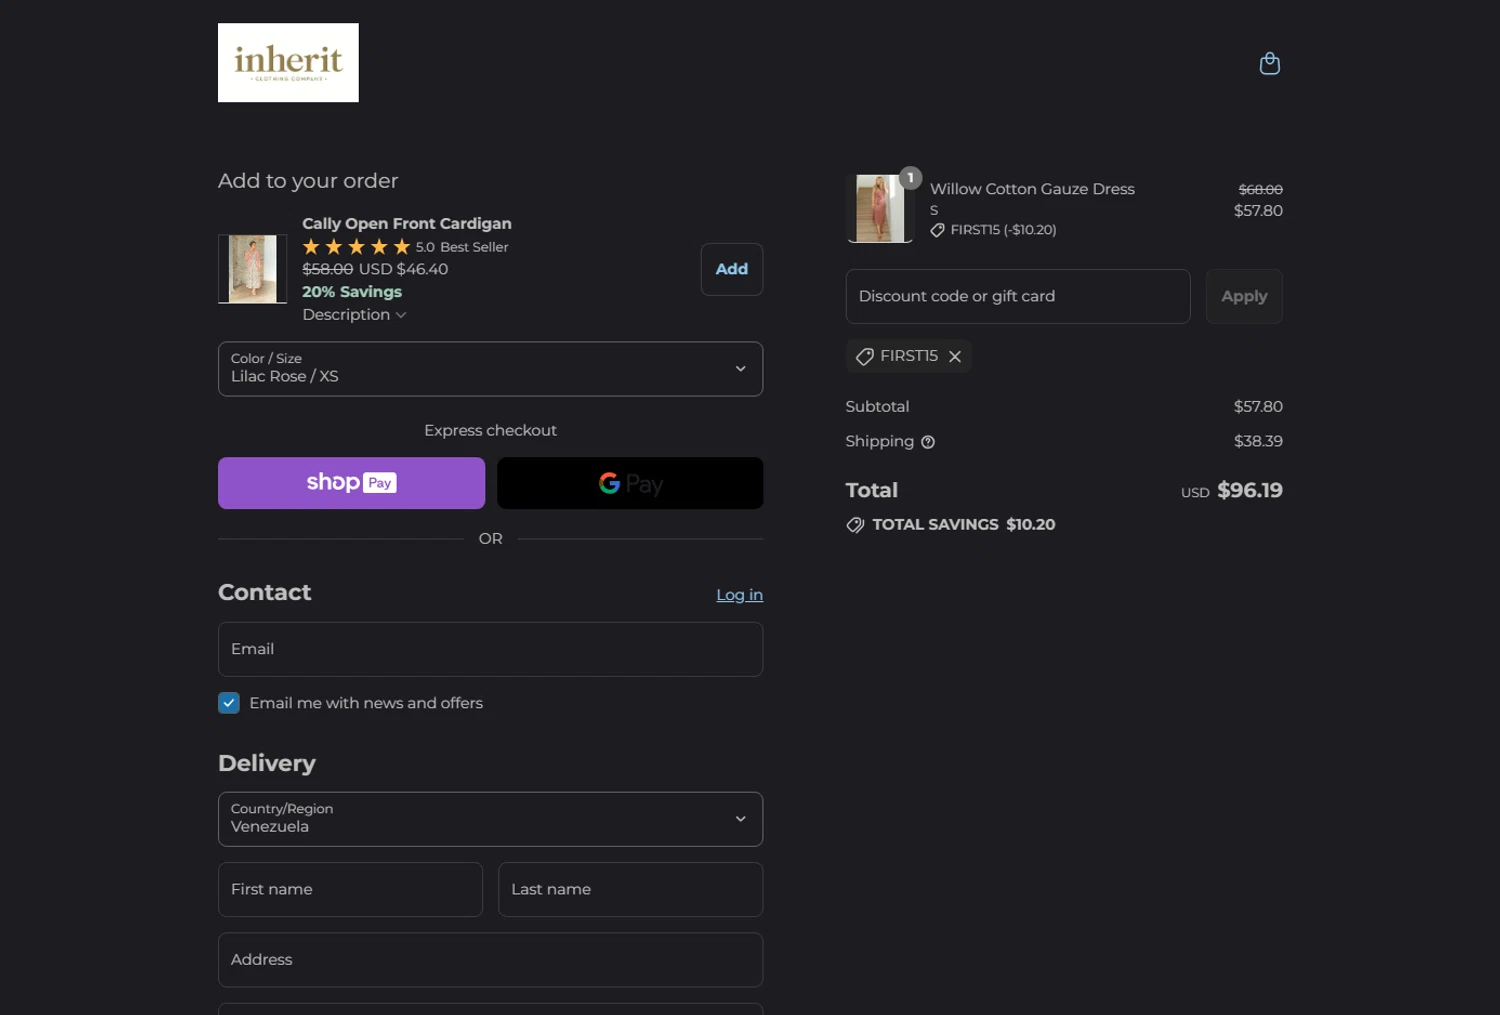Uncheck Email me with news and offers
The image size is (1500, 1015).
[x=229, y=703]
